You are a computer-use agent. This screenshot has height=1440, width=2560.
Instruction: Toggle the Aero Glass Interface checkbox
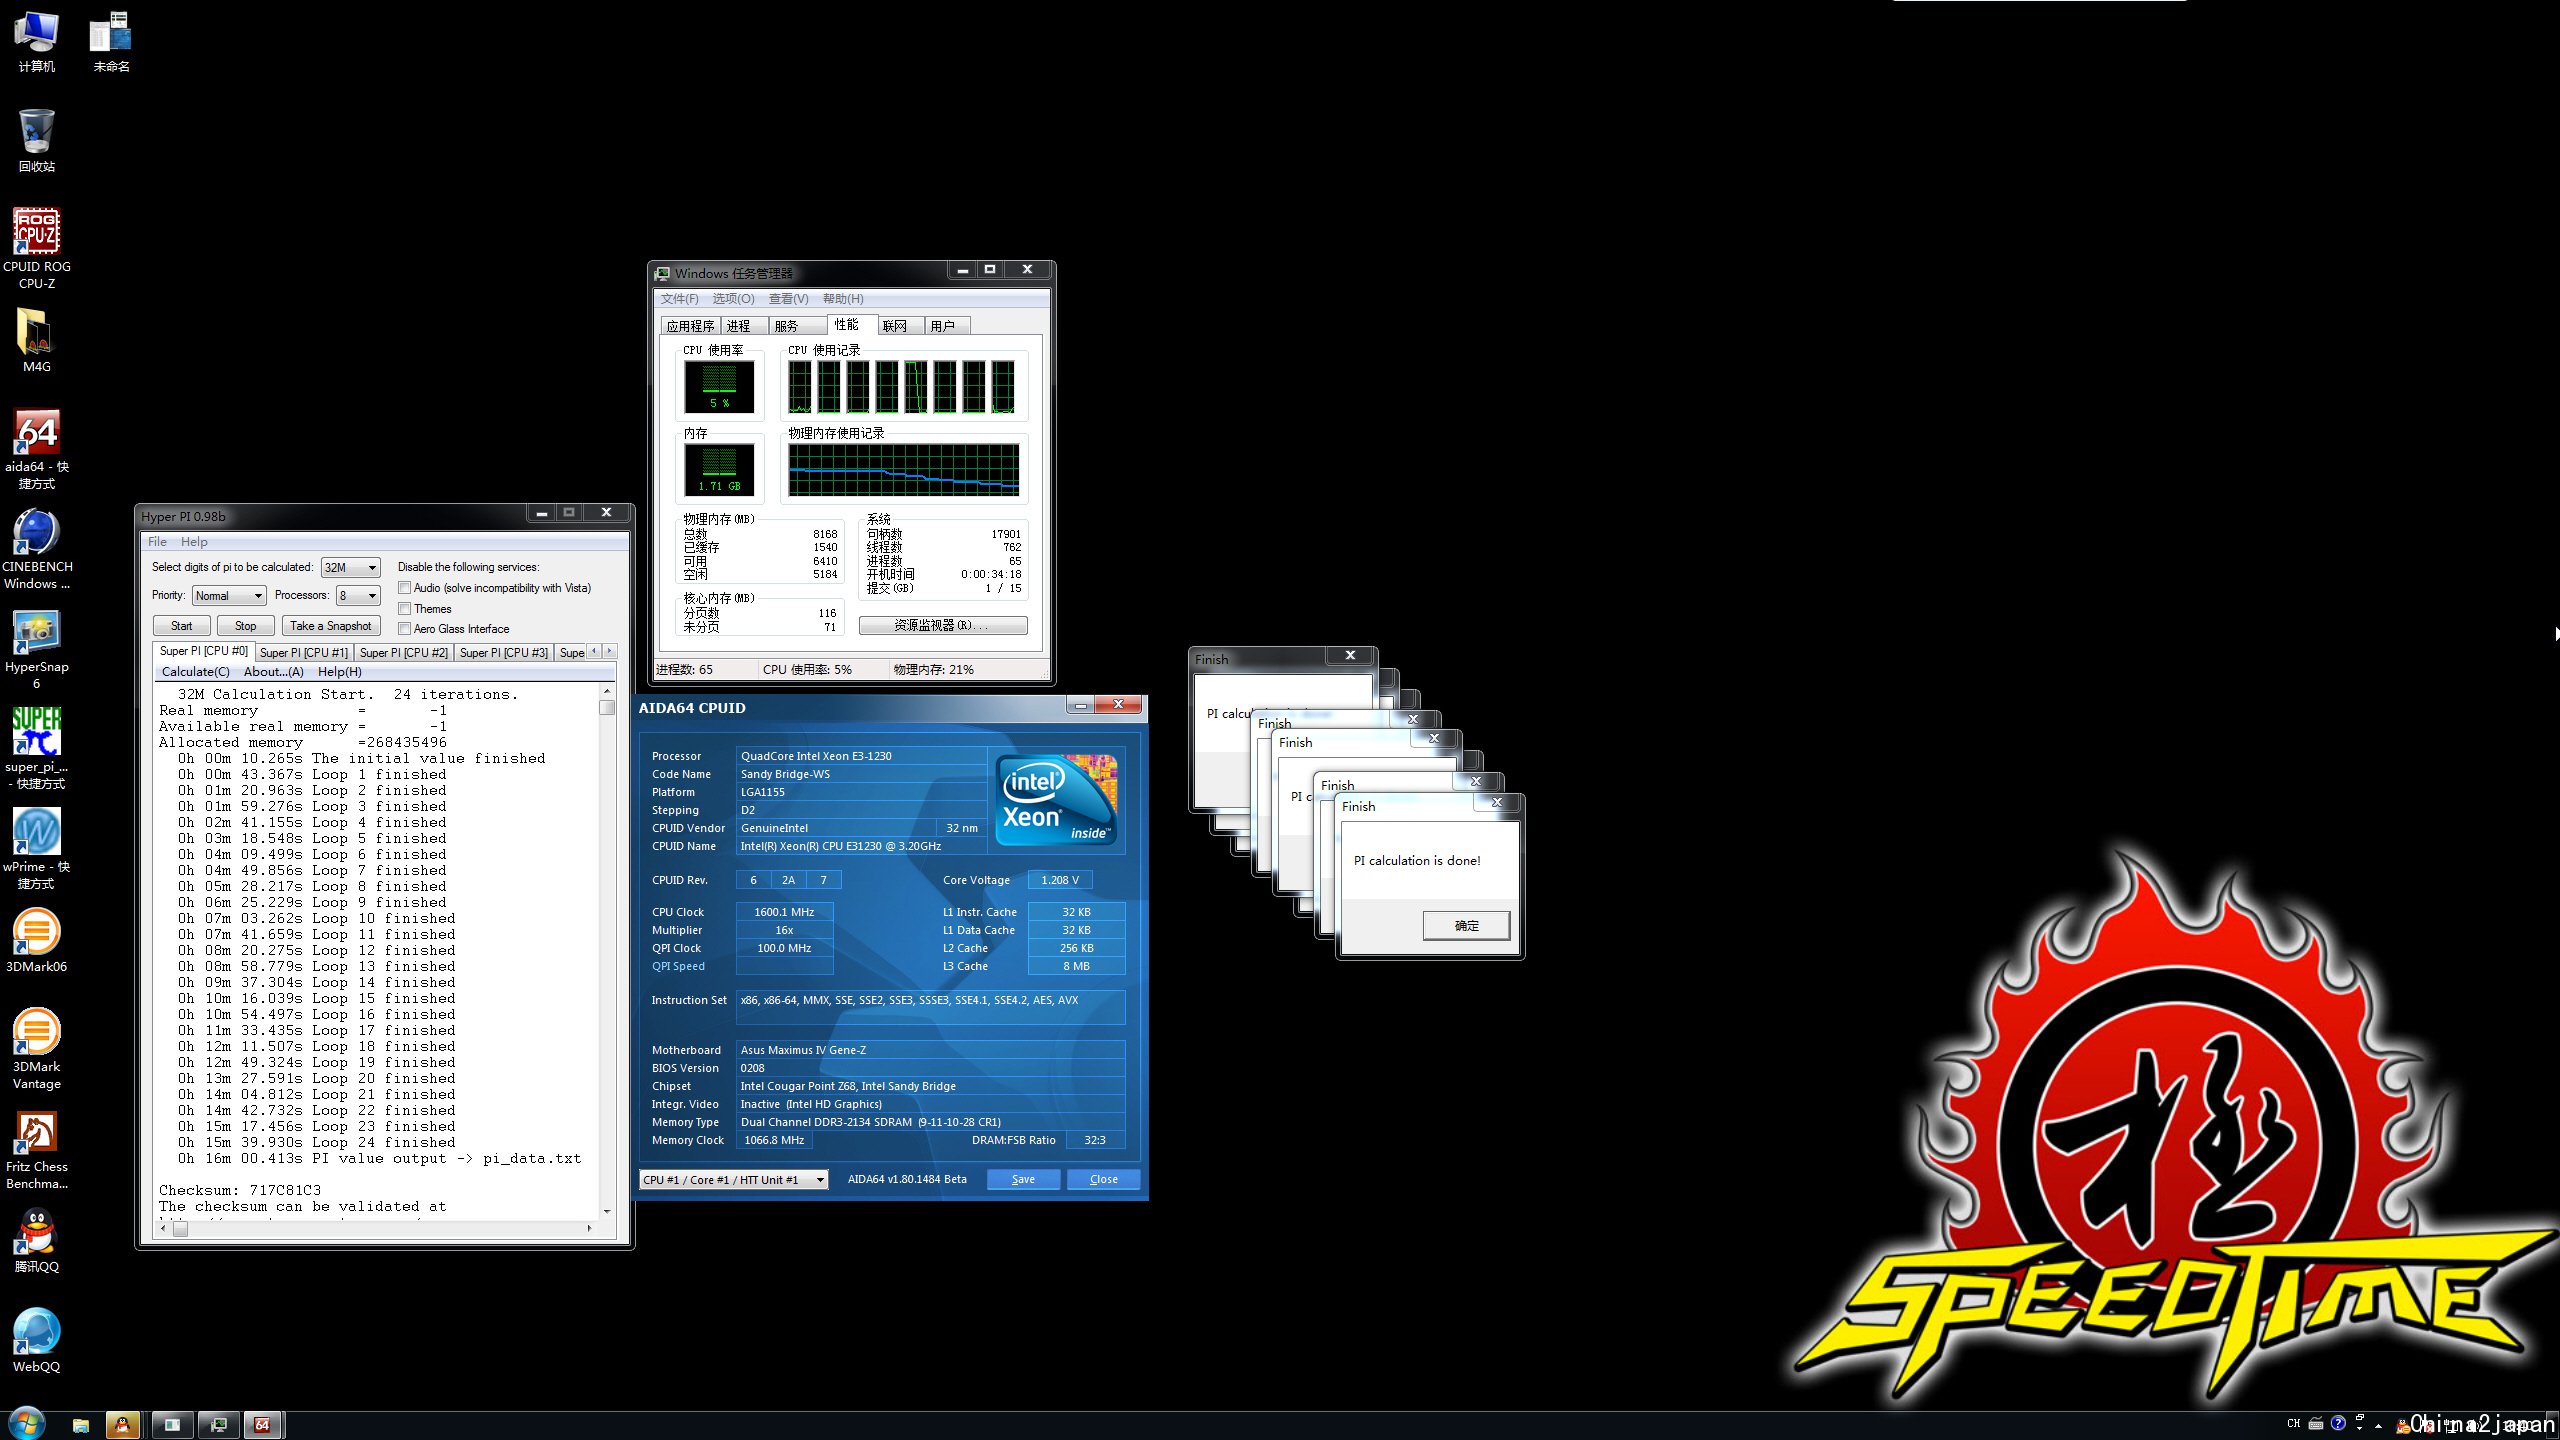click(x=405, y=629)
